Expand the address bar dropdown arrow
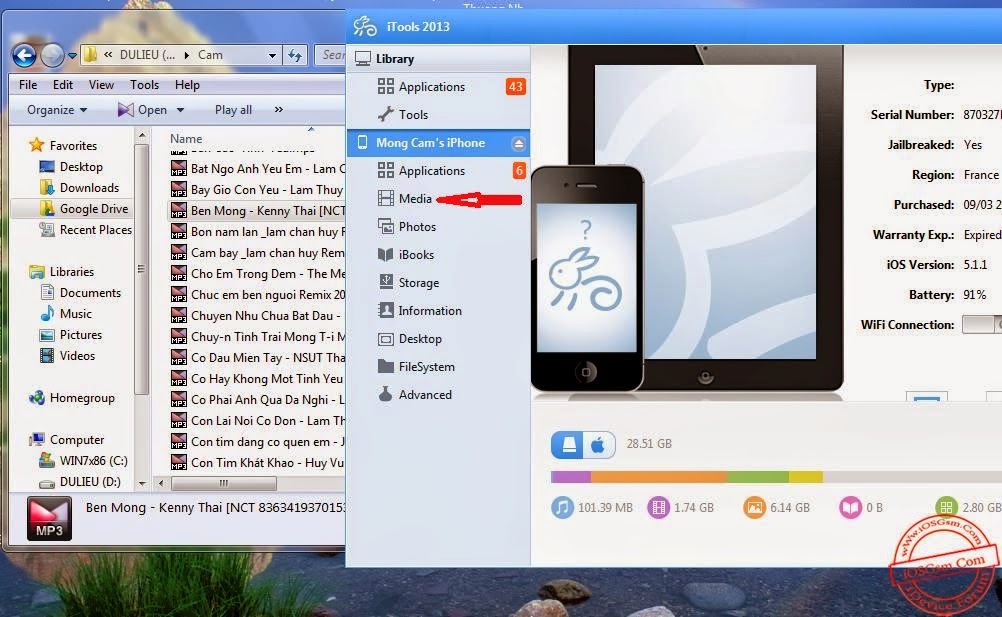The image size is (1002, 617). [x=272, y=56]
